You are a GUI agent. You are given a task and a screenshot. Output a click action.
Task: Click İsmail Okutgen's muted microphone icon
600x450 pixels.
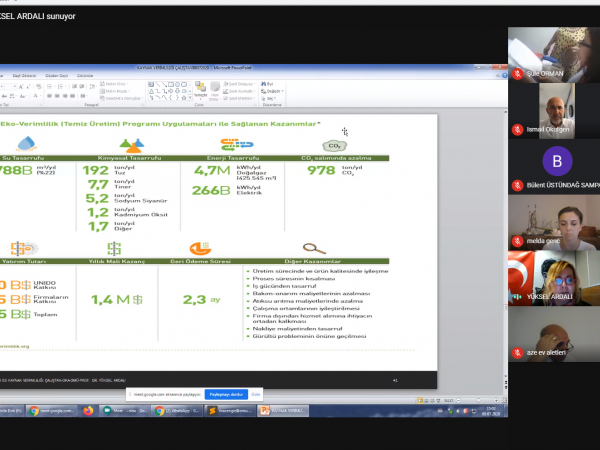pyautogui.click(x=516, y=130)
